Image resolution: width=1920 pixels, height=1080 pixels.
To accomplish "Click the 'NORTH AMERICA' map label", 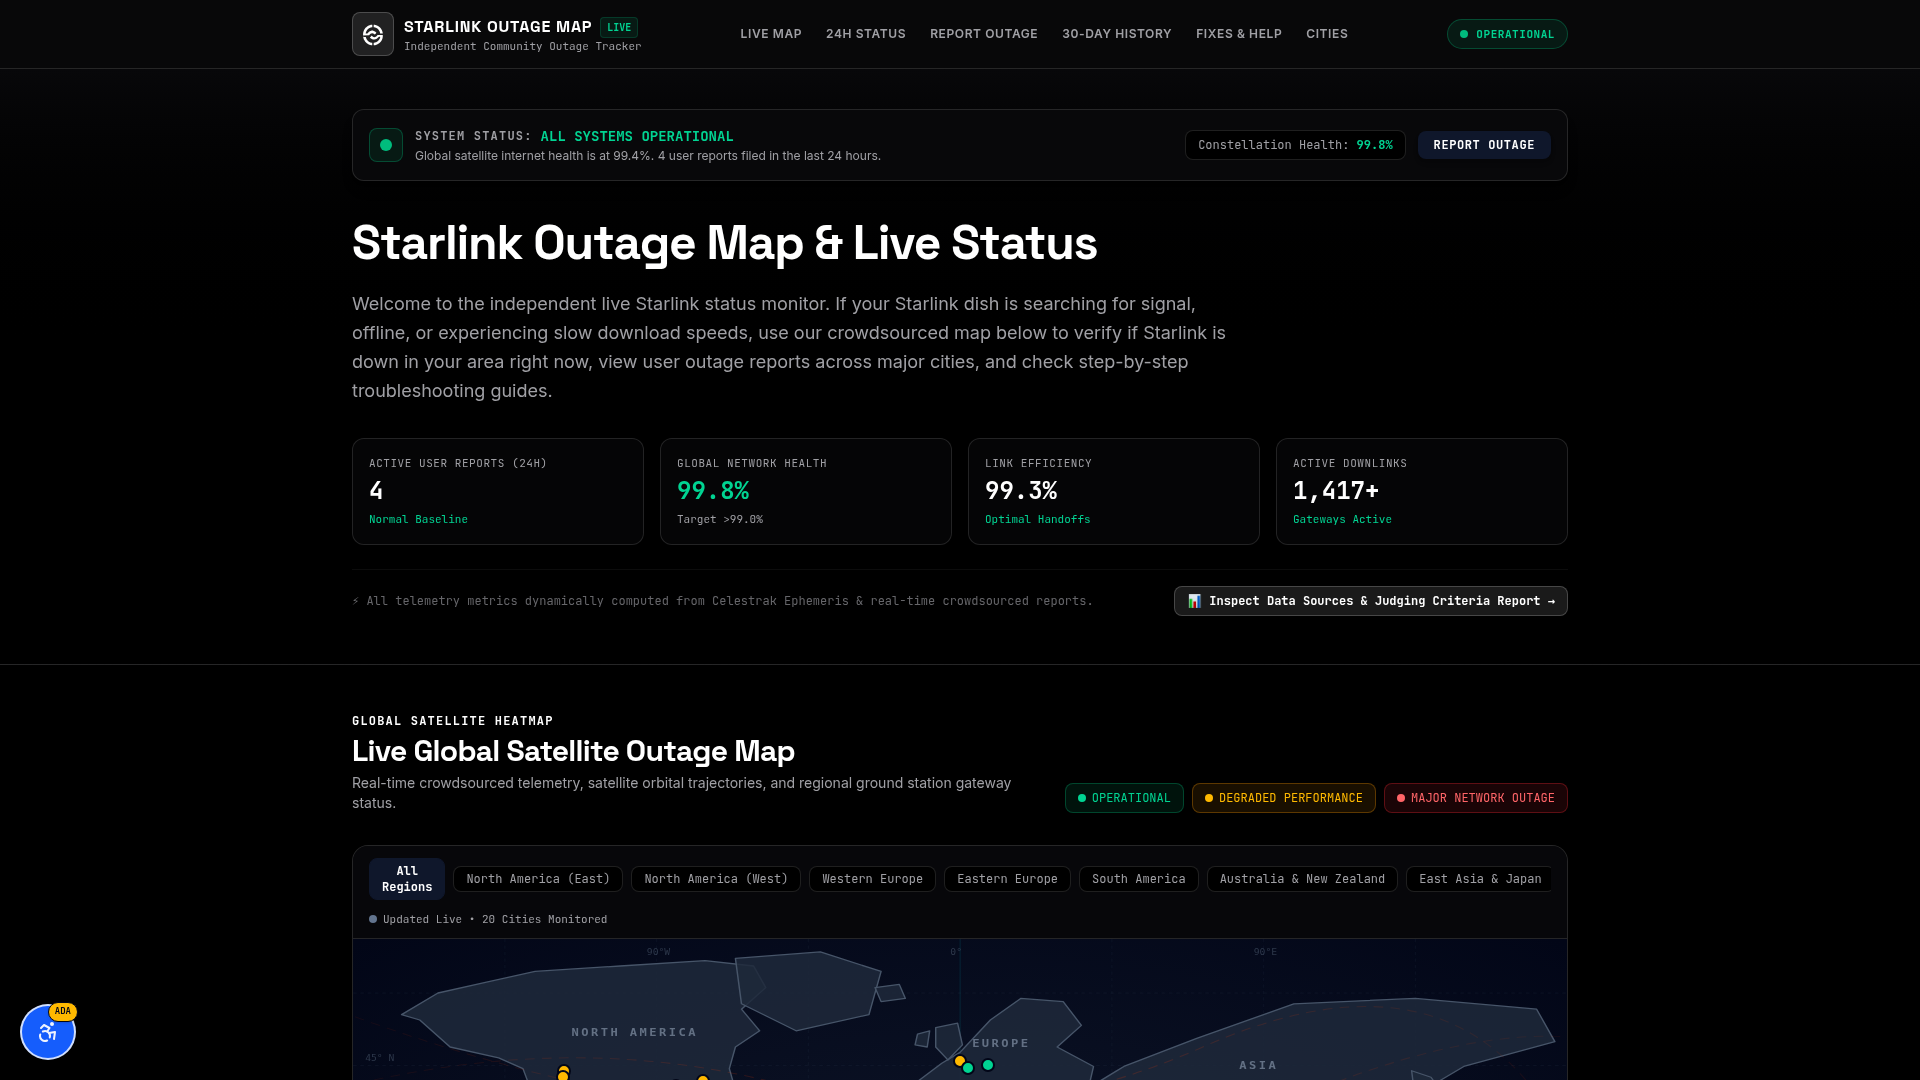I will [x=634, y=1032].
